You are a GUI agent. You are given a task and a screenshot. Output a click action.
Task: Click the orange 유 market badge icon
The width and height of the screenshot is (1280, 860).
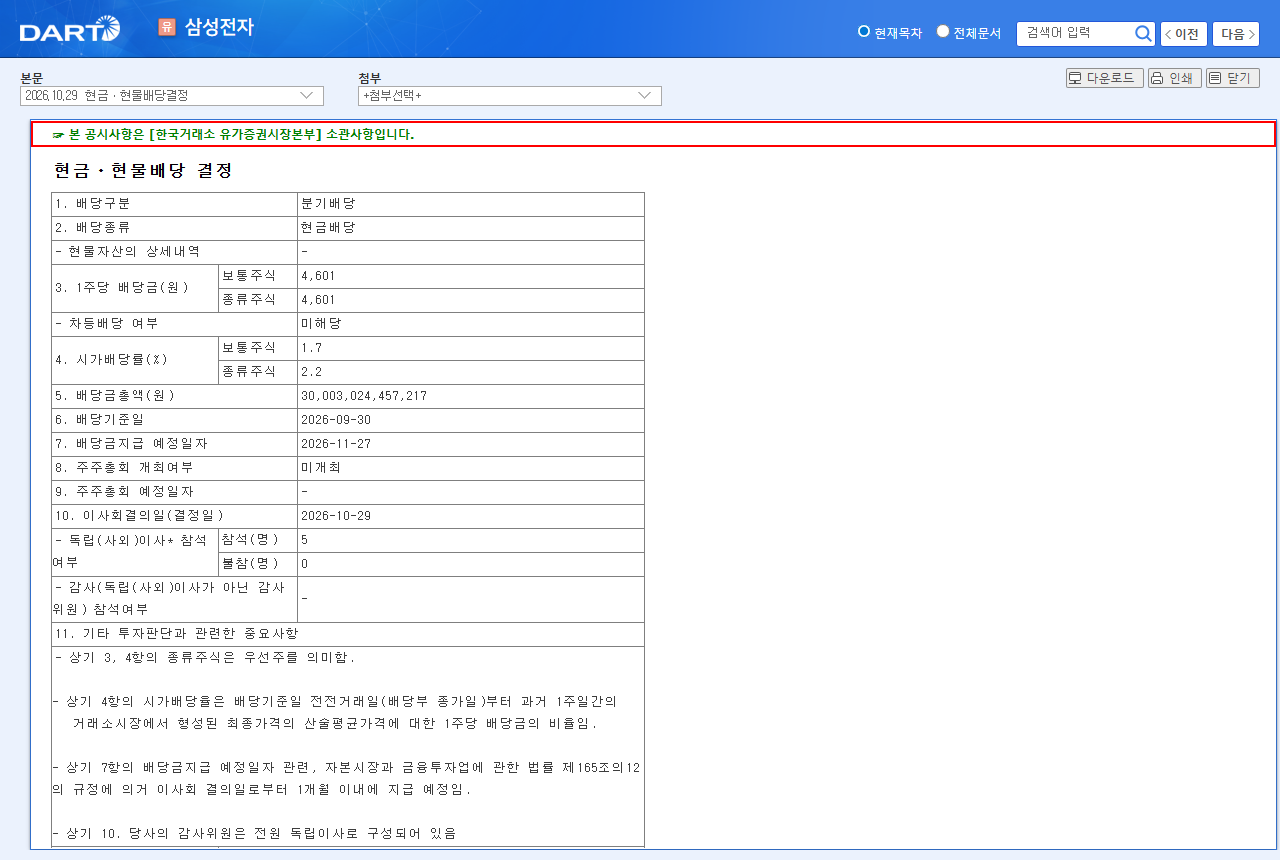click(x=166, y=27)
